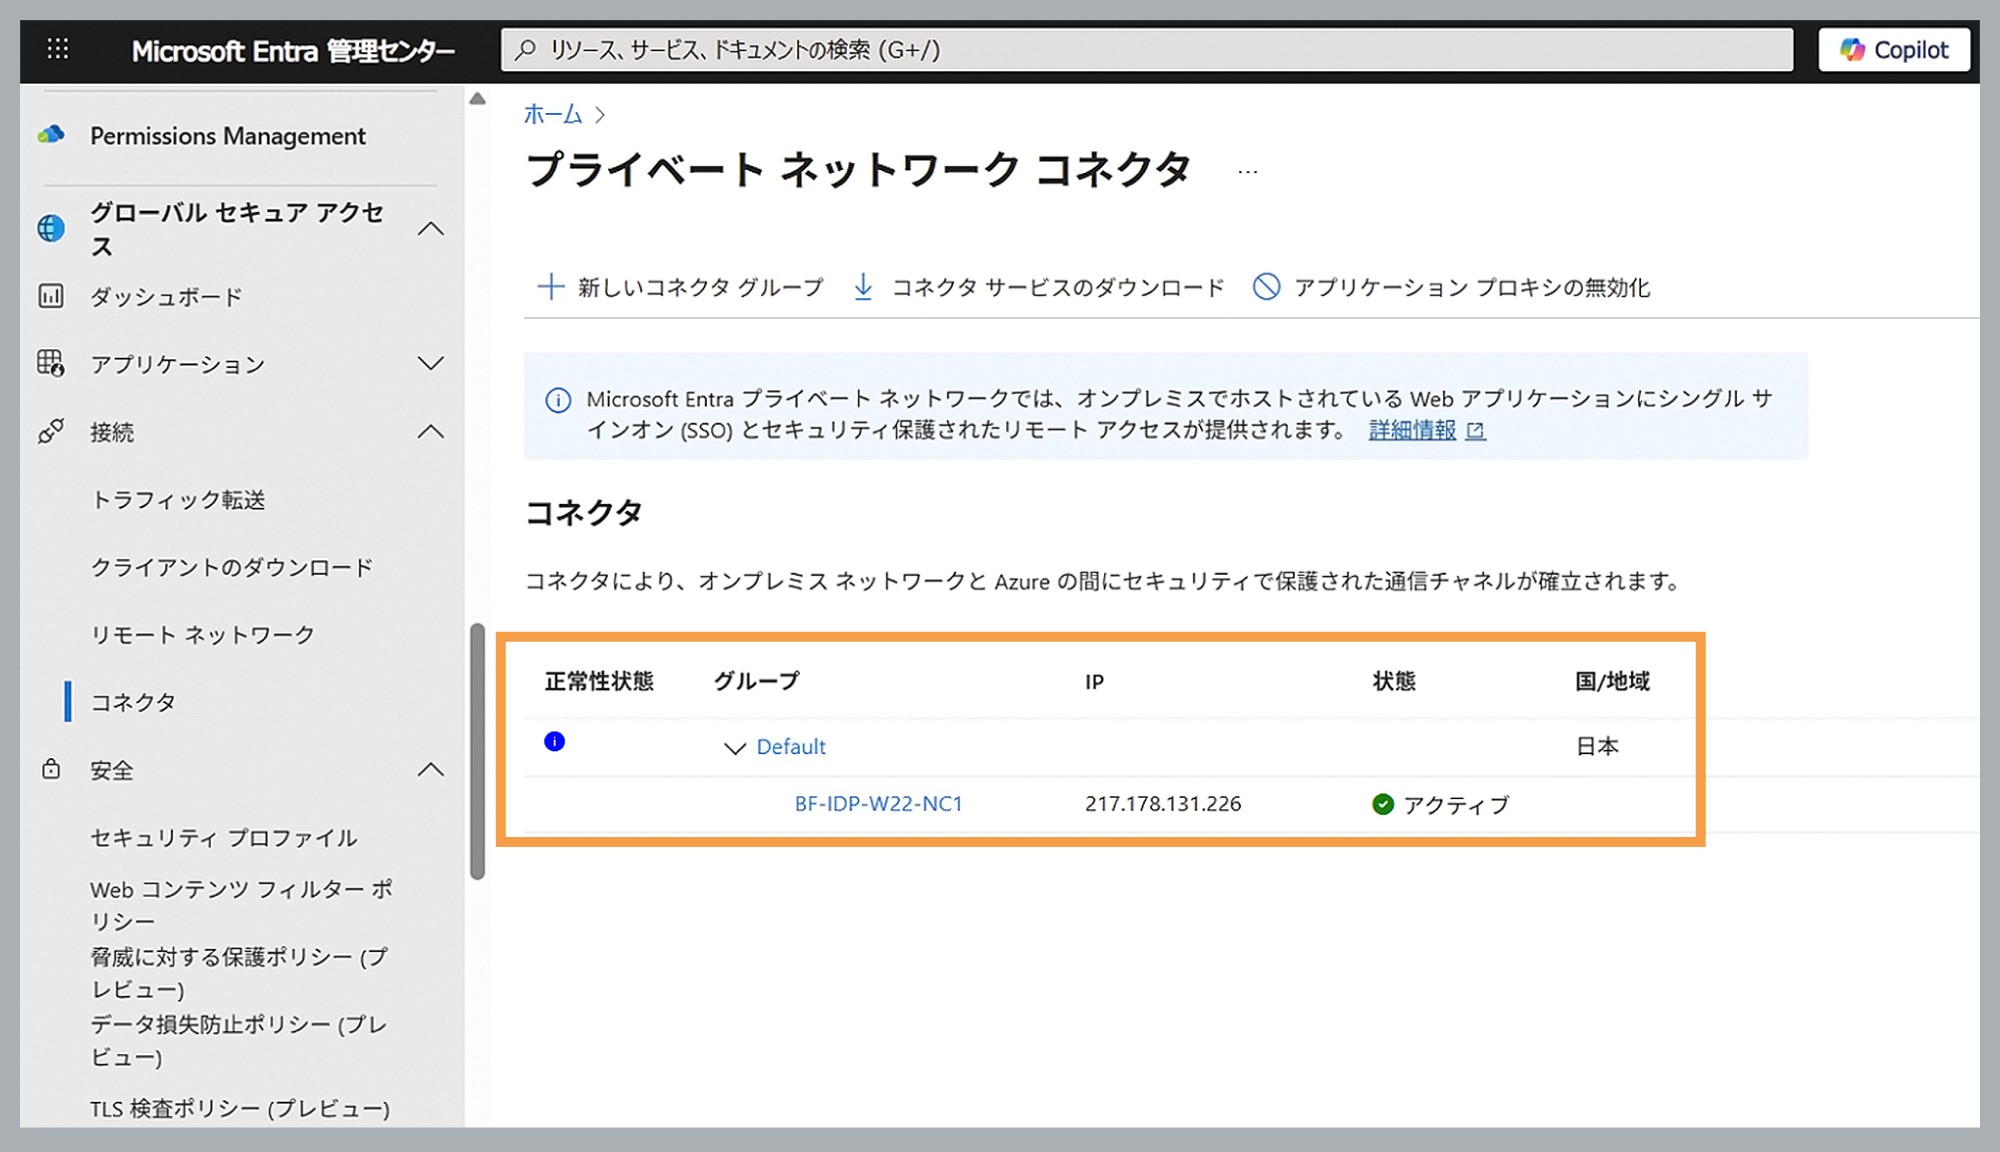Click the 安全 padlock icon in sidebar
Viewport: 2000px width, 1152px height.
tap(52, 769)
